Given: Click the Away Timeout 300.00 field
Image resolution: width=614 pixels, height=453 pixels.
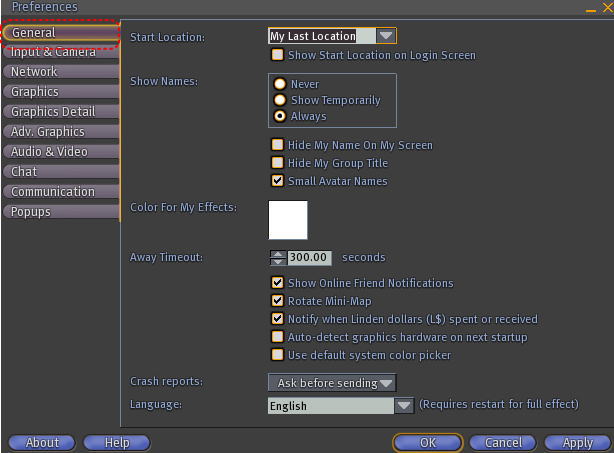Looking at the screenshot, I should coord(309,258).
